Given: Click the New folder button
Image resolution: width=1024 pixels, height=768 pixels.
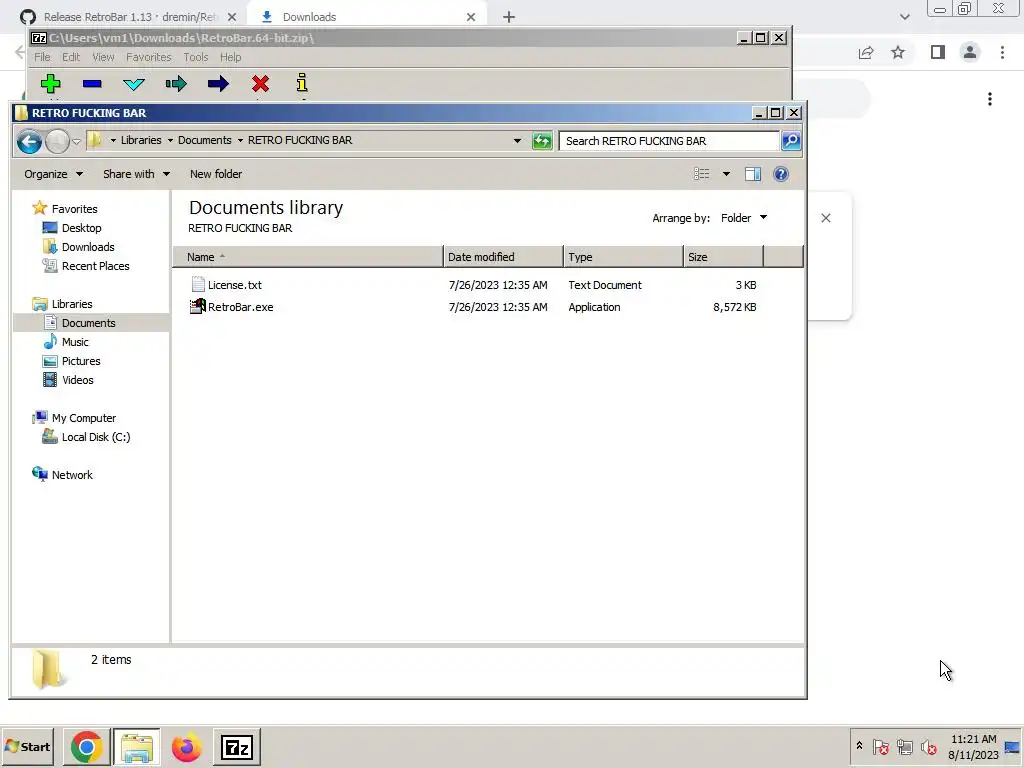Looking at the screenshot, I should click(x=216, y=174).
